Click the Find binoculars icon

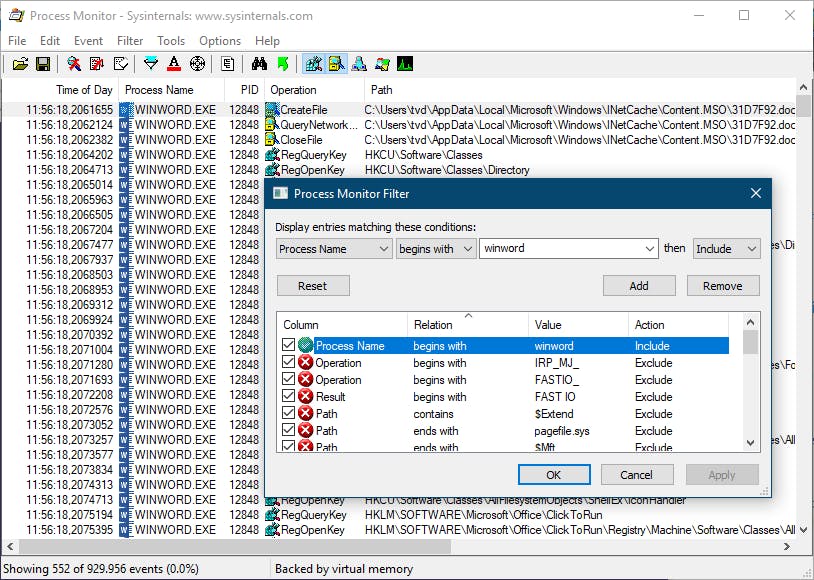[x=259, y=64]
